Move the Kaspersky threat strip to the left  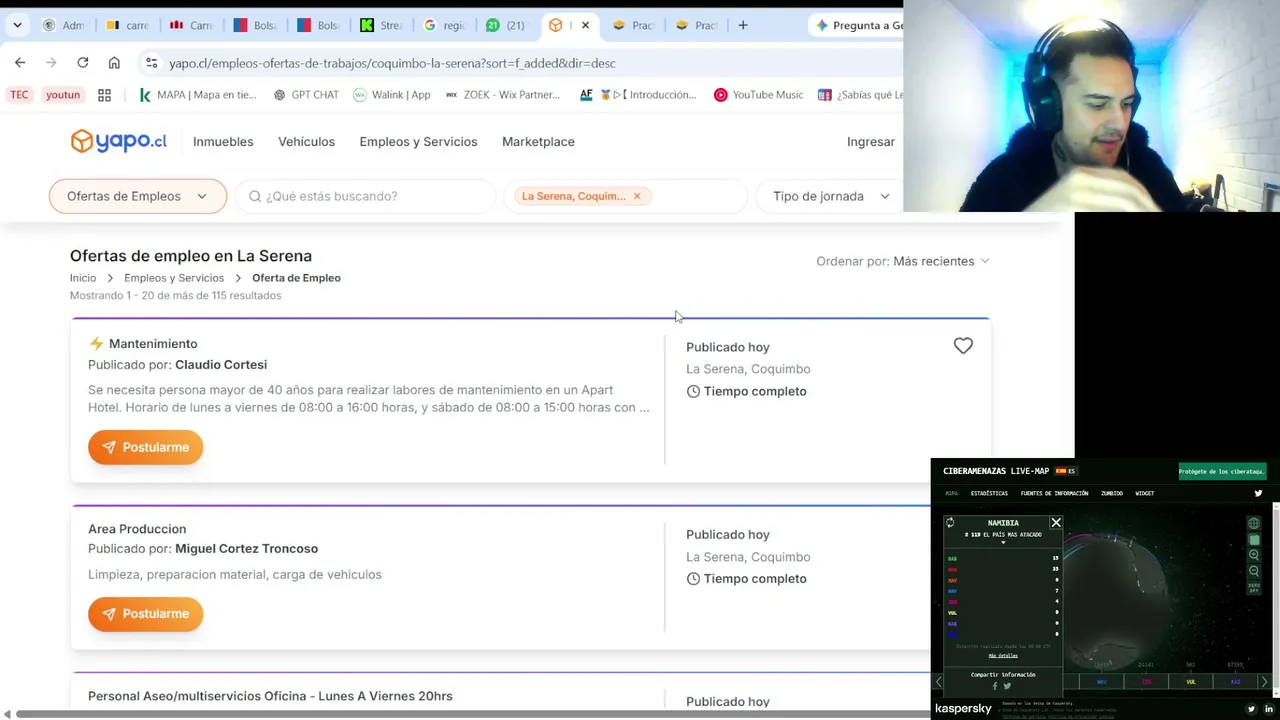pyautogui.click(x=938, y=682)
